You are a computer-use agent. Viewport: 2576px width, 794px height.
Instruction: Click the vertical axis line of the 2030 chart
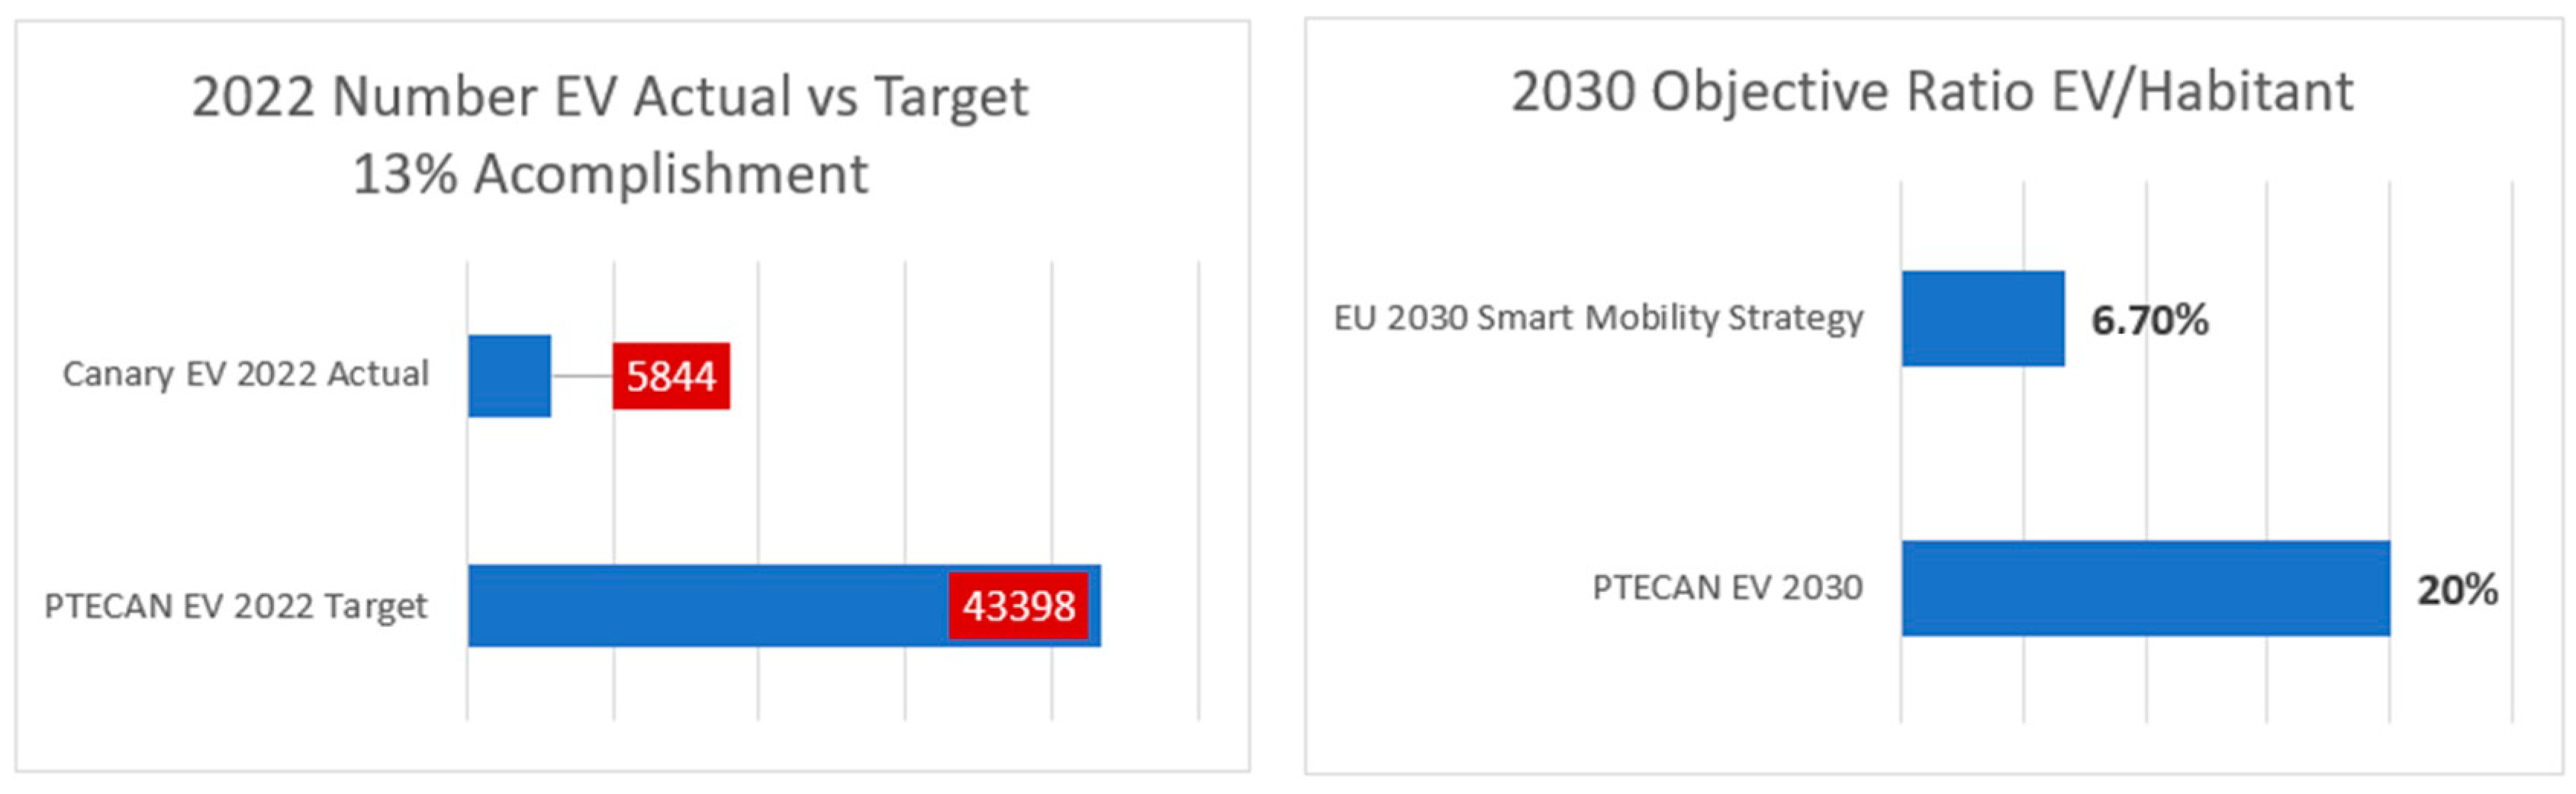(1901, 450)
